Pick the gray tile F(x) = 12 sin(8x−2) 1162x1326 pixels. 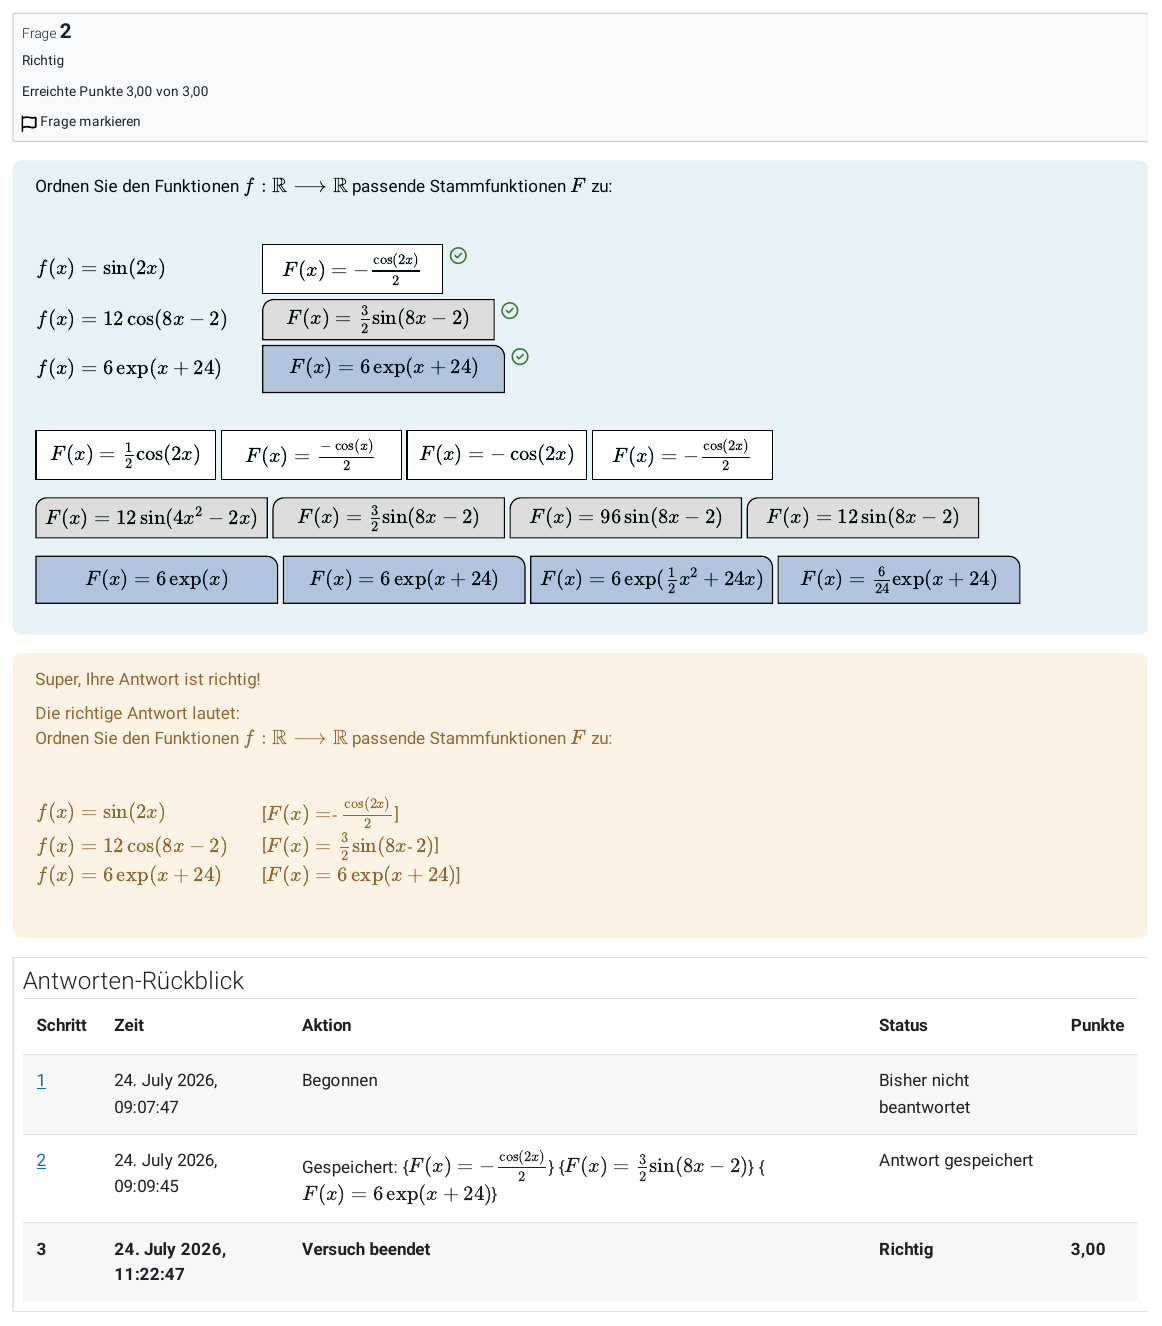click(x=863, y=518)
